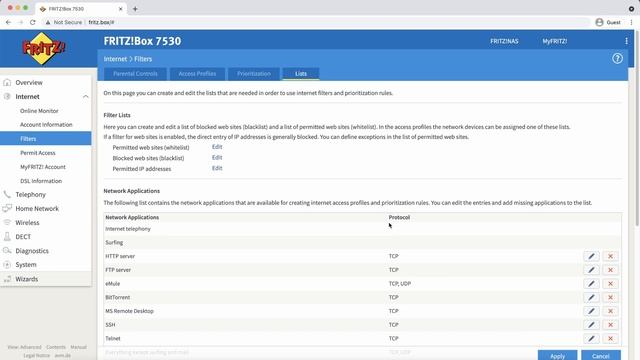This screenshot has width=640, height=360.
Task: Collapse the Internet menu section chevron
Action: point(86,97)
